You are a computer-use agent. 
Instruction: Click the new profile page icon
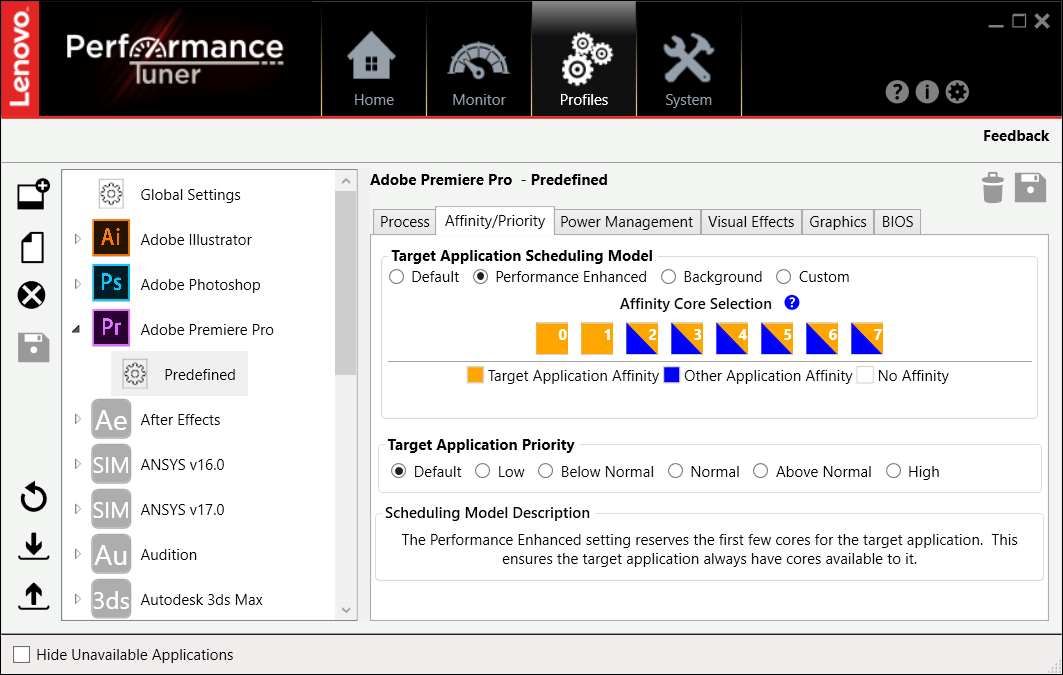pyautogui.click(x=33, y=247)
